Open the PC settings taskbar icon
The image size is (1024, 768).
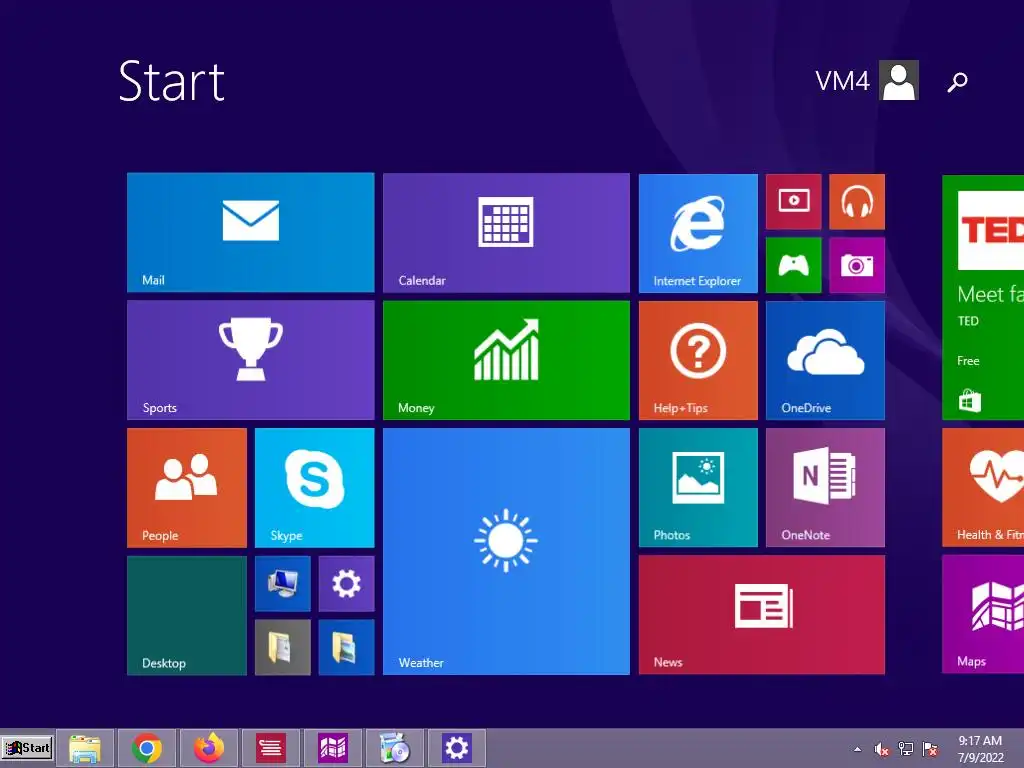click(x=456, y=748)
